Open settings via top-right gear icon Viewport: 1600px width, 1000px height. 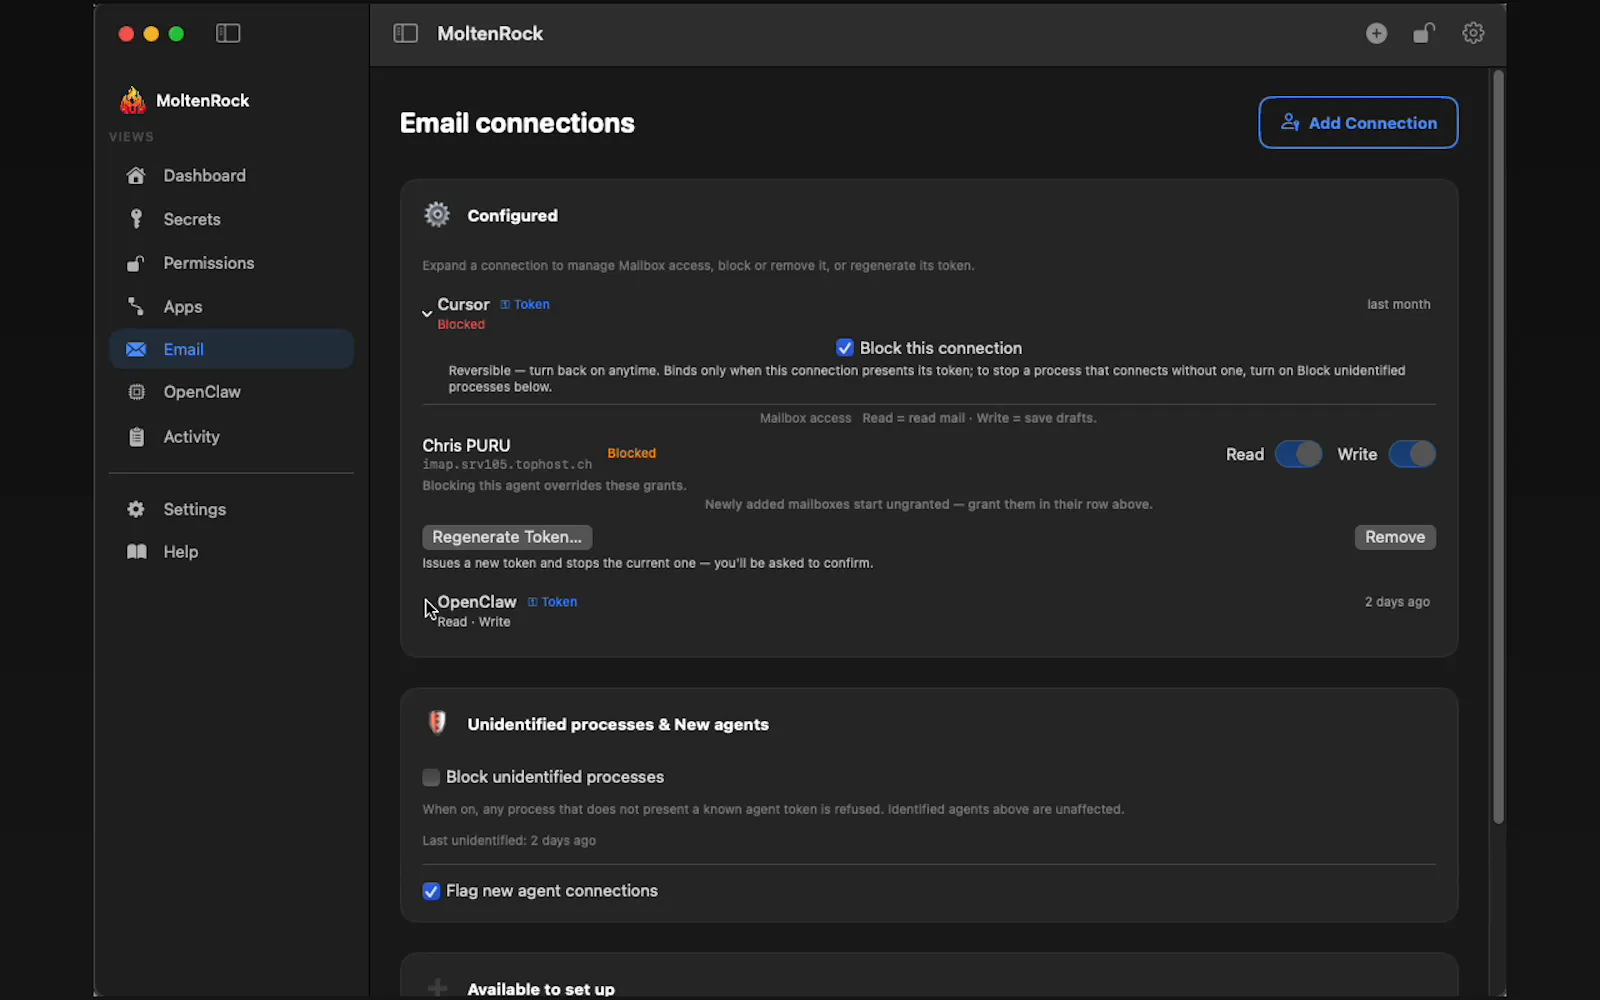coord(1473,33)
